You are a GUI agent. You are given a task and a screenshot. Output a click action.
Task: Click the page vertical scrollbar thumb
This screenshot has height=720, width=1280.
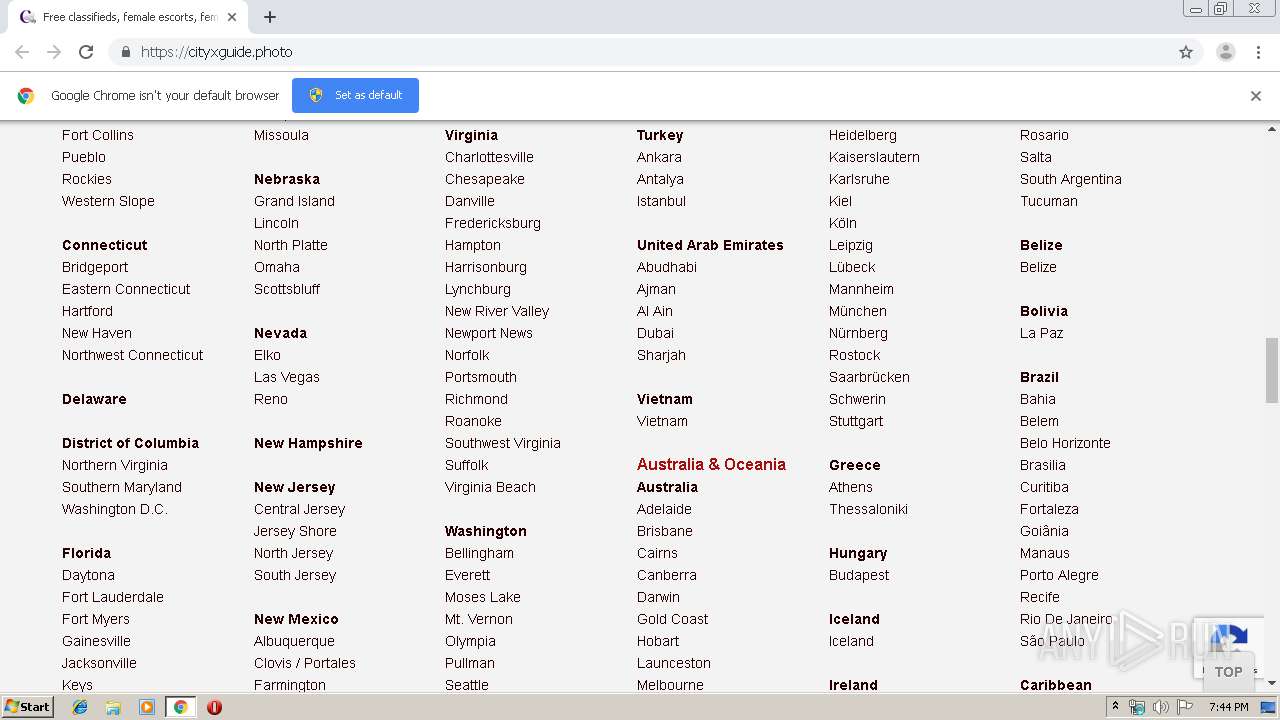coord(1272,370)
